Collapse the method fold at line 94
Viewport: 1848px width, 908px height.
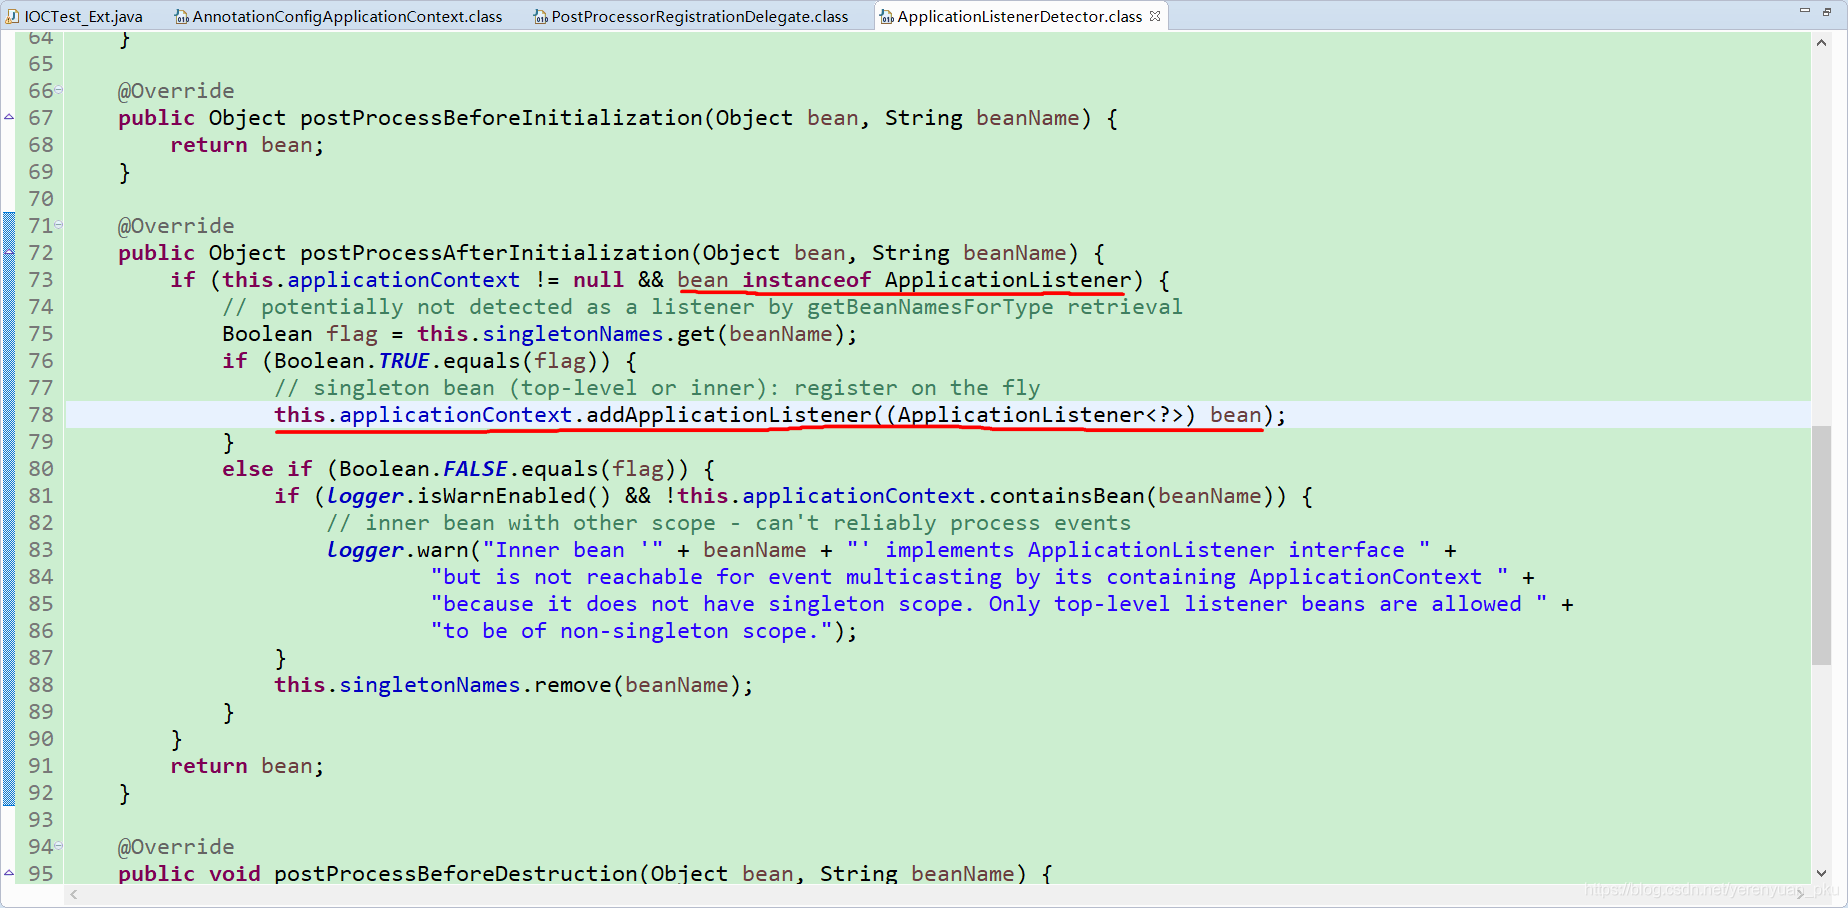(59, 847)
